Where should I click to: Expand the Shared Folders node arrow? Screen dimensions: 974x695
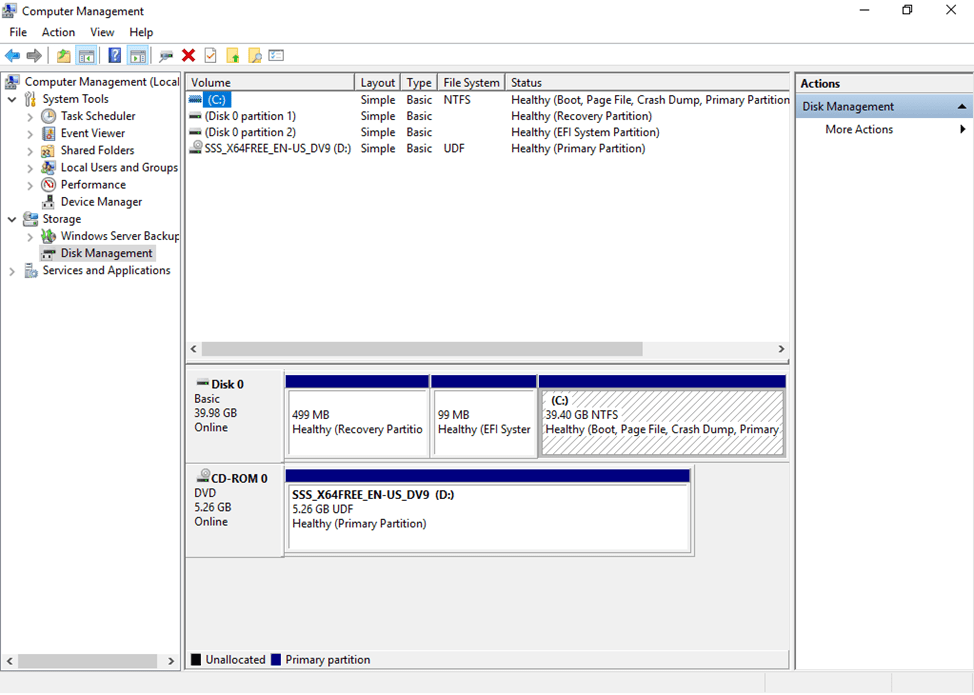point(30,151)
